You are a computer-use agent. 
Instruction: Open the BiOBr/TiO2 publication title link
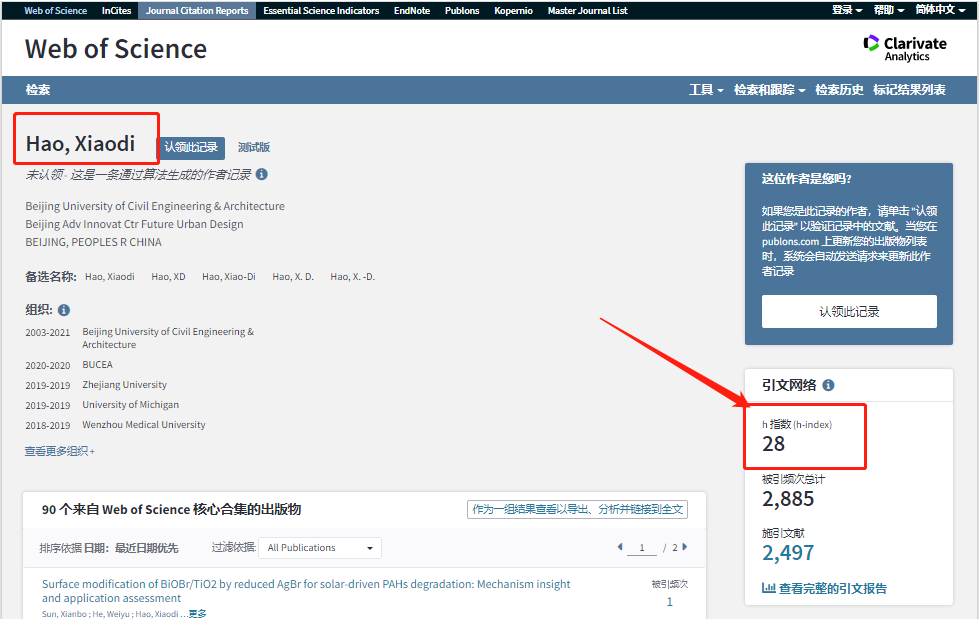tap(306, 591)
